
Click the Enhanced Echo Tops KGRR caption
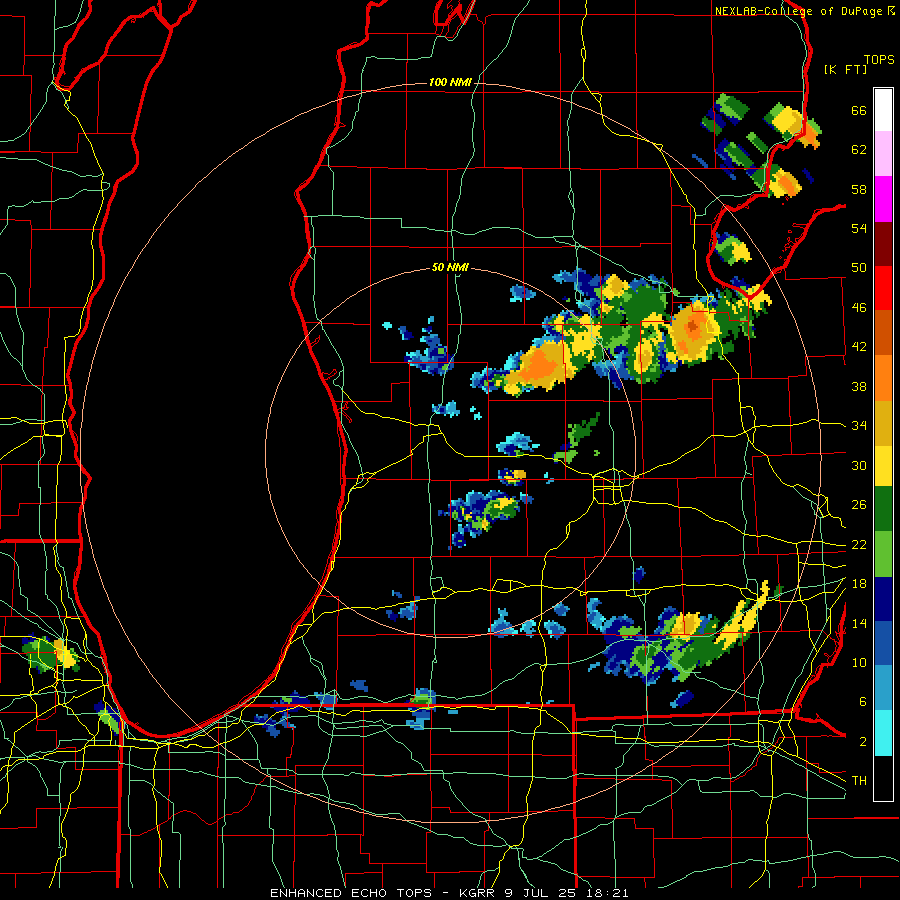[450, 893]
